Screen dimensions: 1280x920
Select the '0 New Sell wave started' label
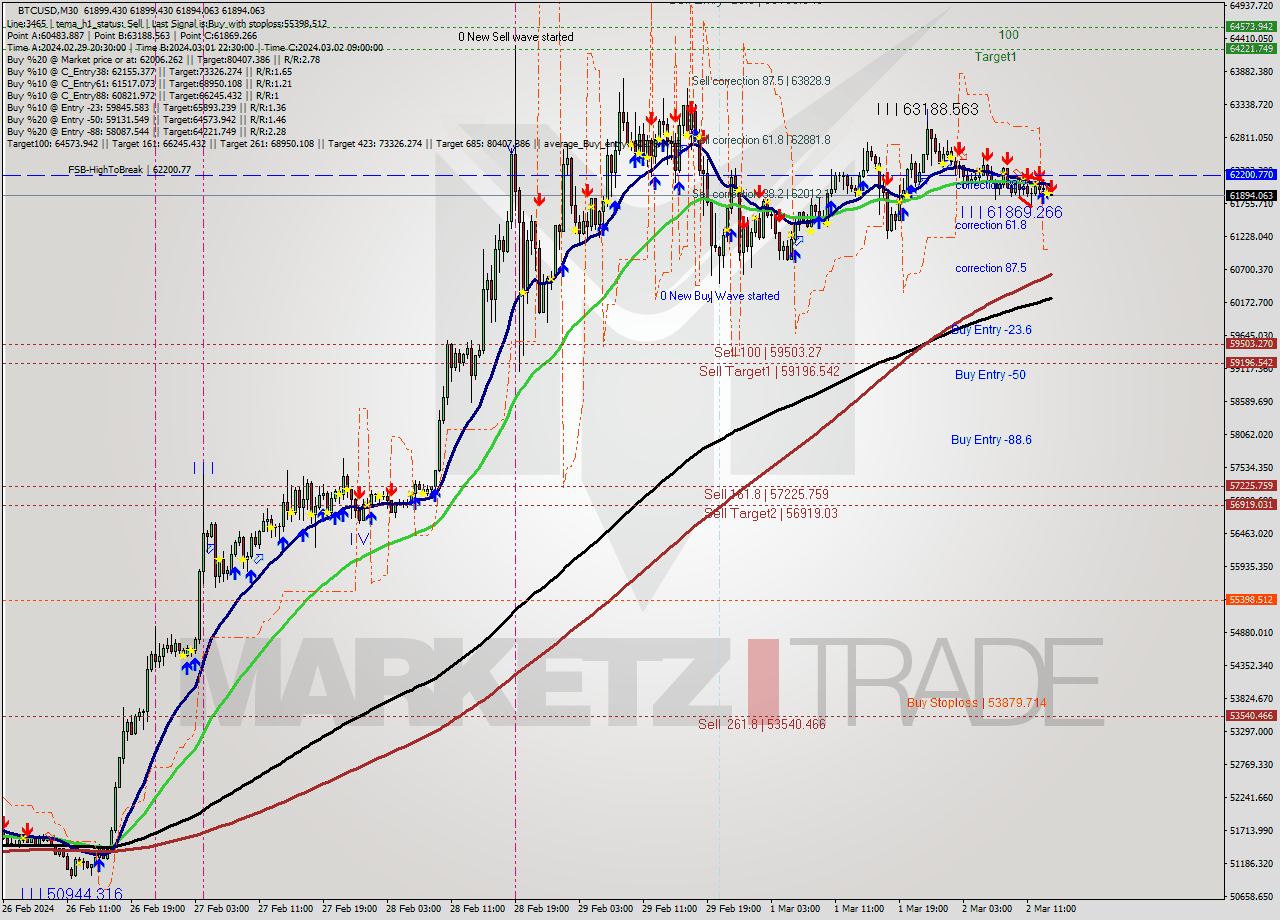(x=516, y=37)
